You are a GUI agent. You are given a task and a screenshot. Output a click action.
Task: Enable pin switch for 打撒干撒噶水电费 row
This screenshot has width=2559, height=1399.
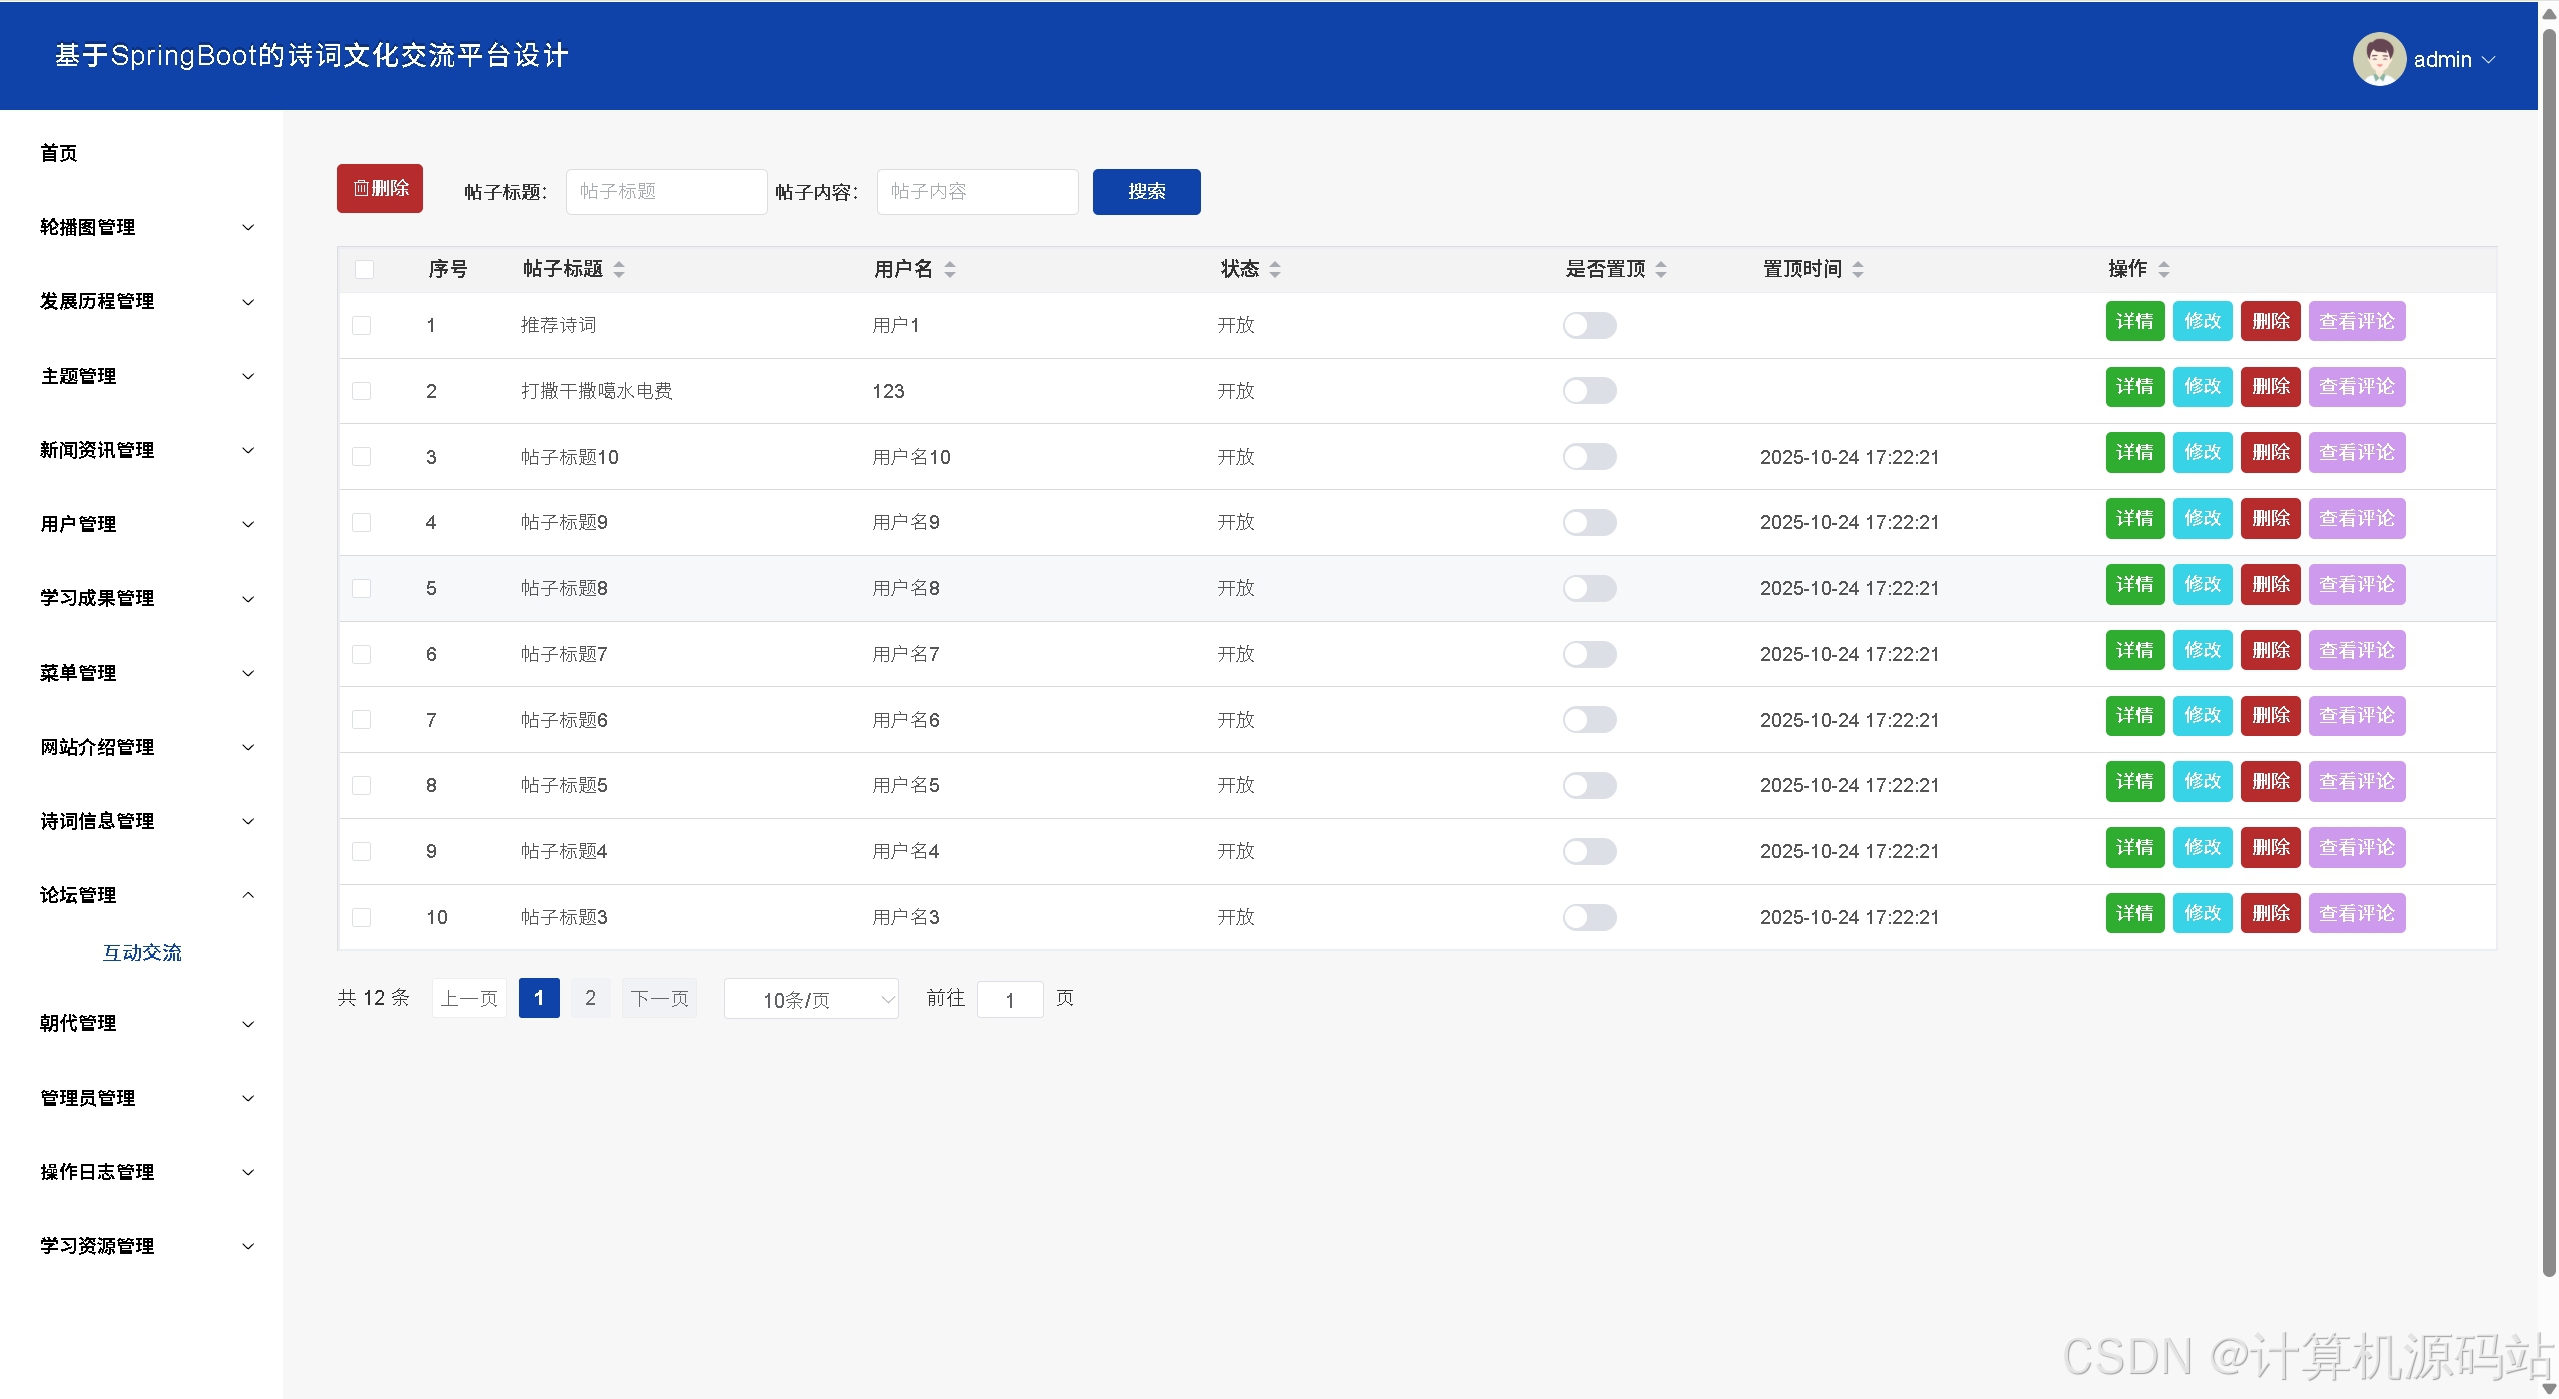coord(1590,391)
